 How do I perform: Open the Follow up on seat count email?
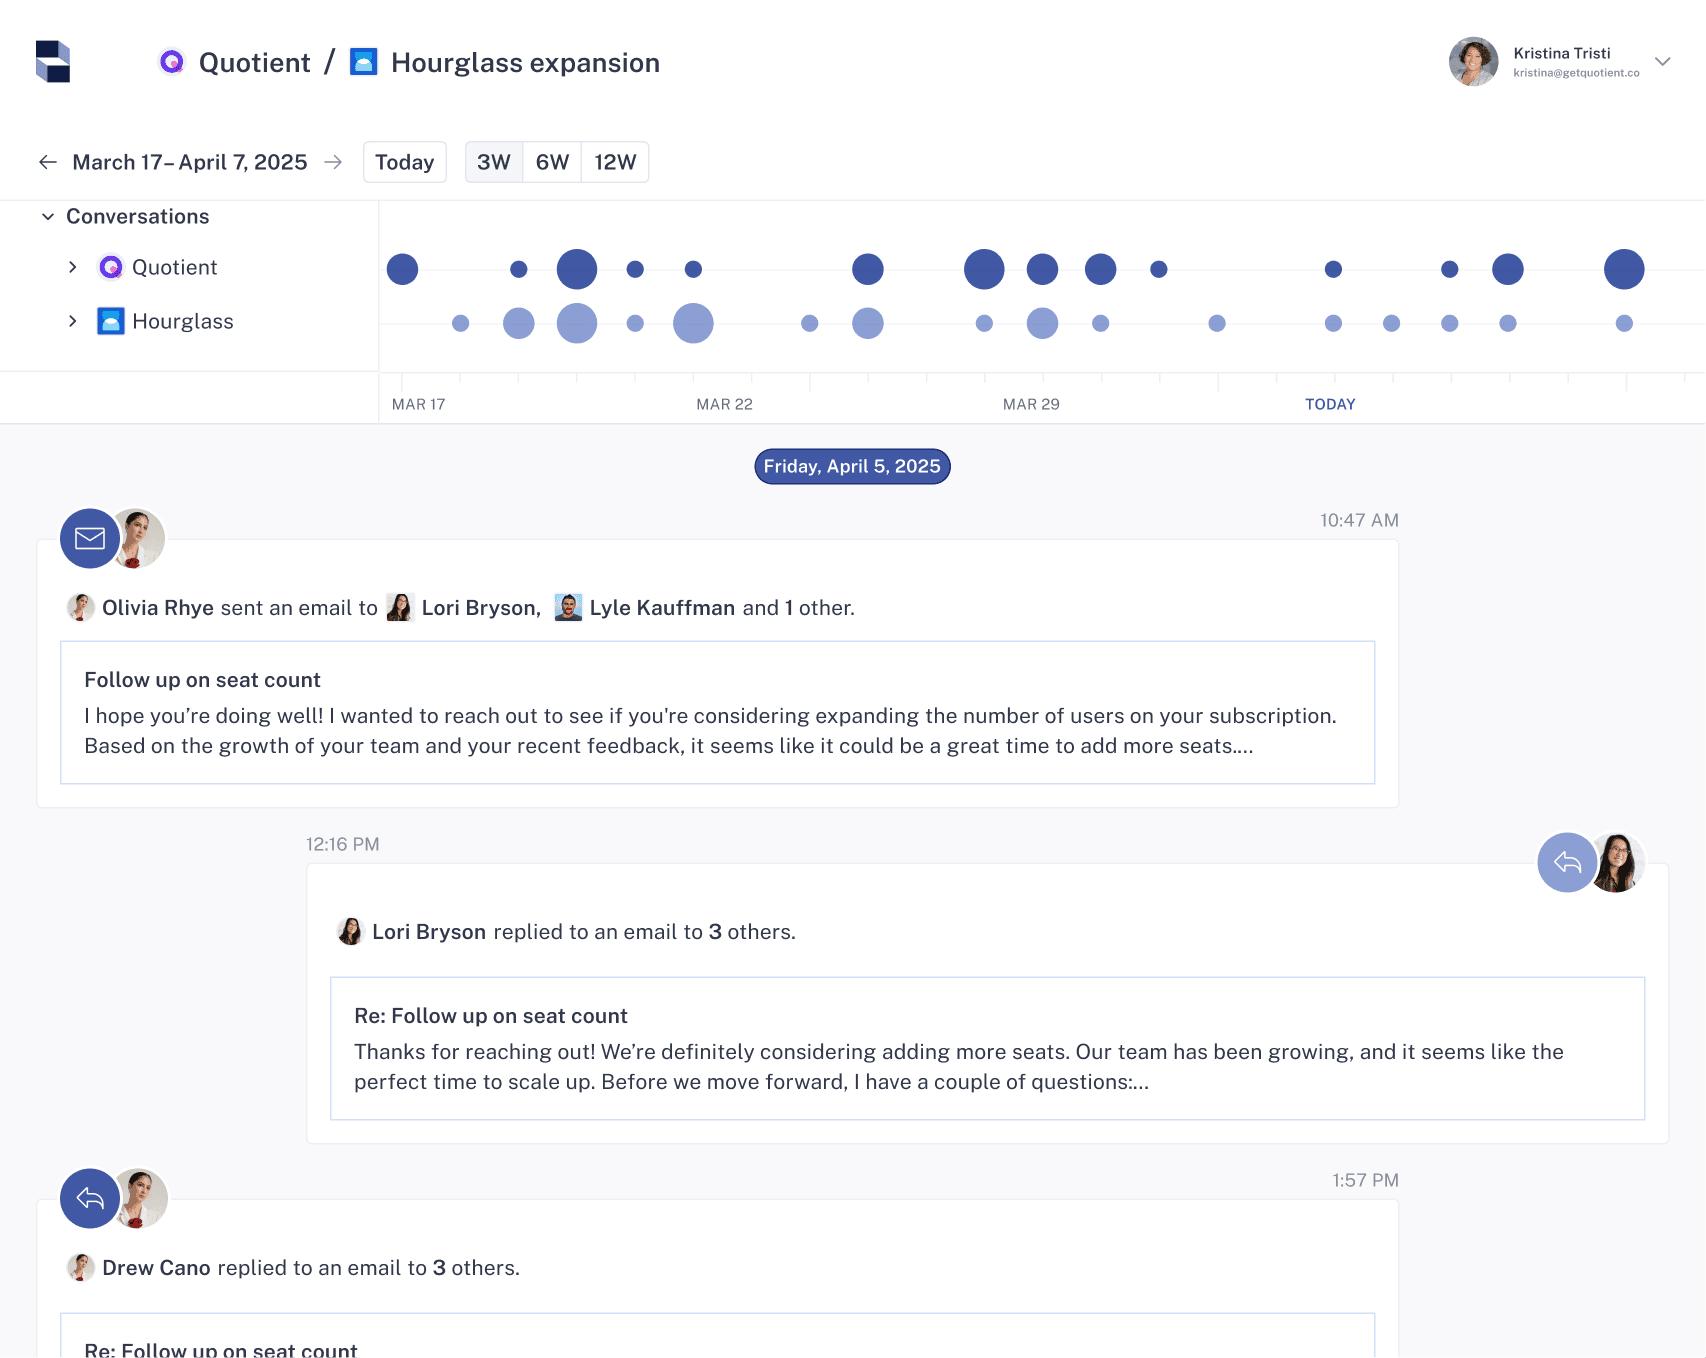(x=718, y=712)
